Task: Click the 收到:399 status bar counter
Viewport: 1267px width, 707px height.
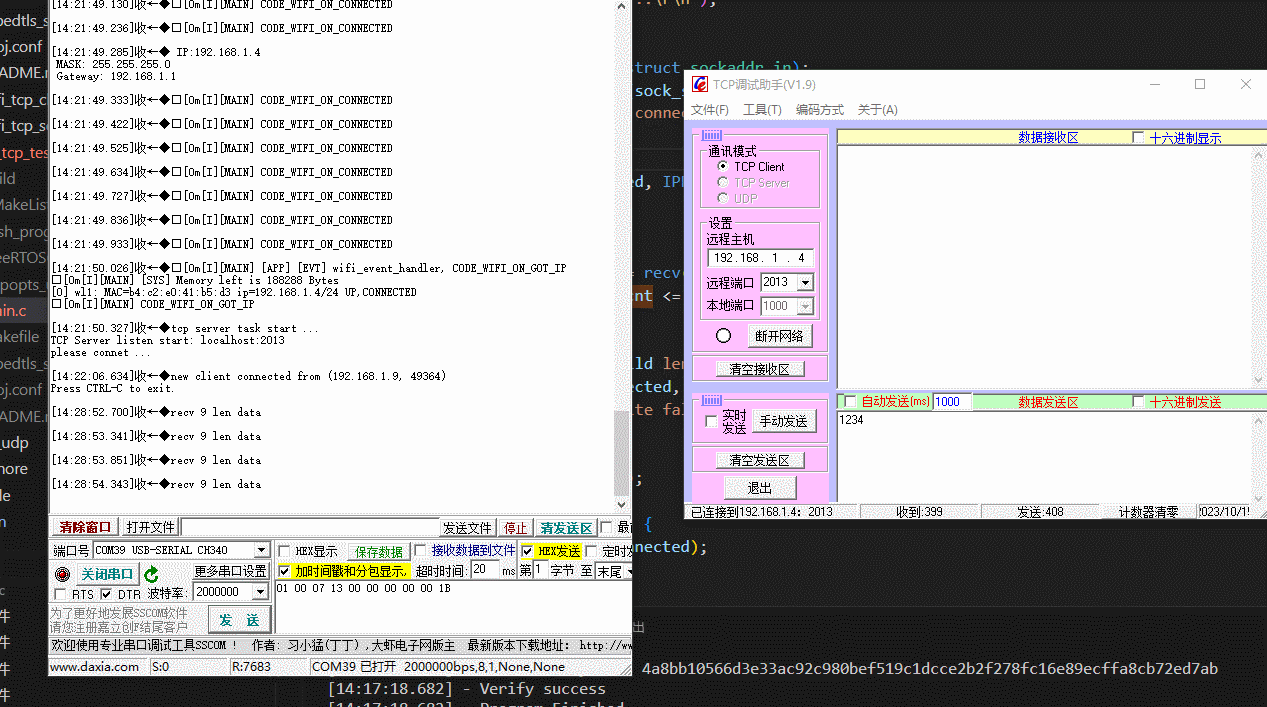Action: [919, 512]
